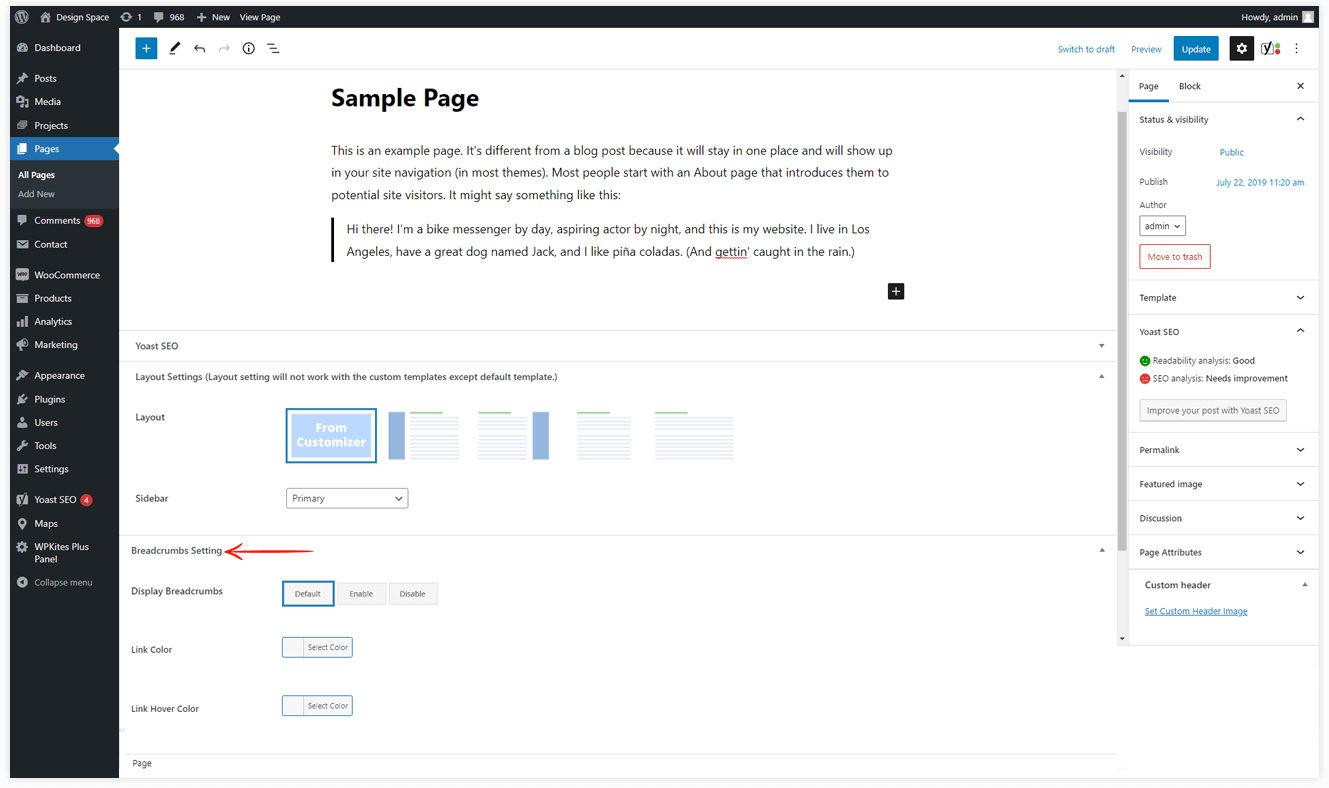Choose the Disable breadcrumbs option

pyautogui.click(x=413, y=594)
